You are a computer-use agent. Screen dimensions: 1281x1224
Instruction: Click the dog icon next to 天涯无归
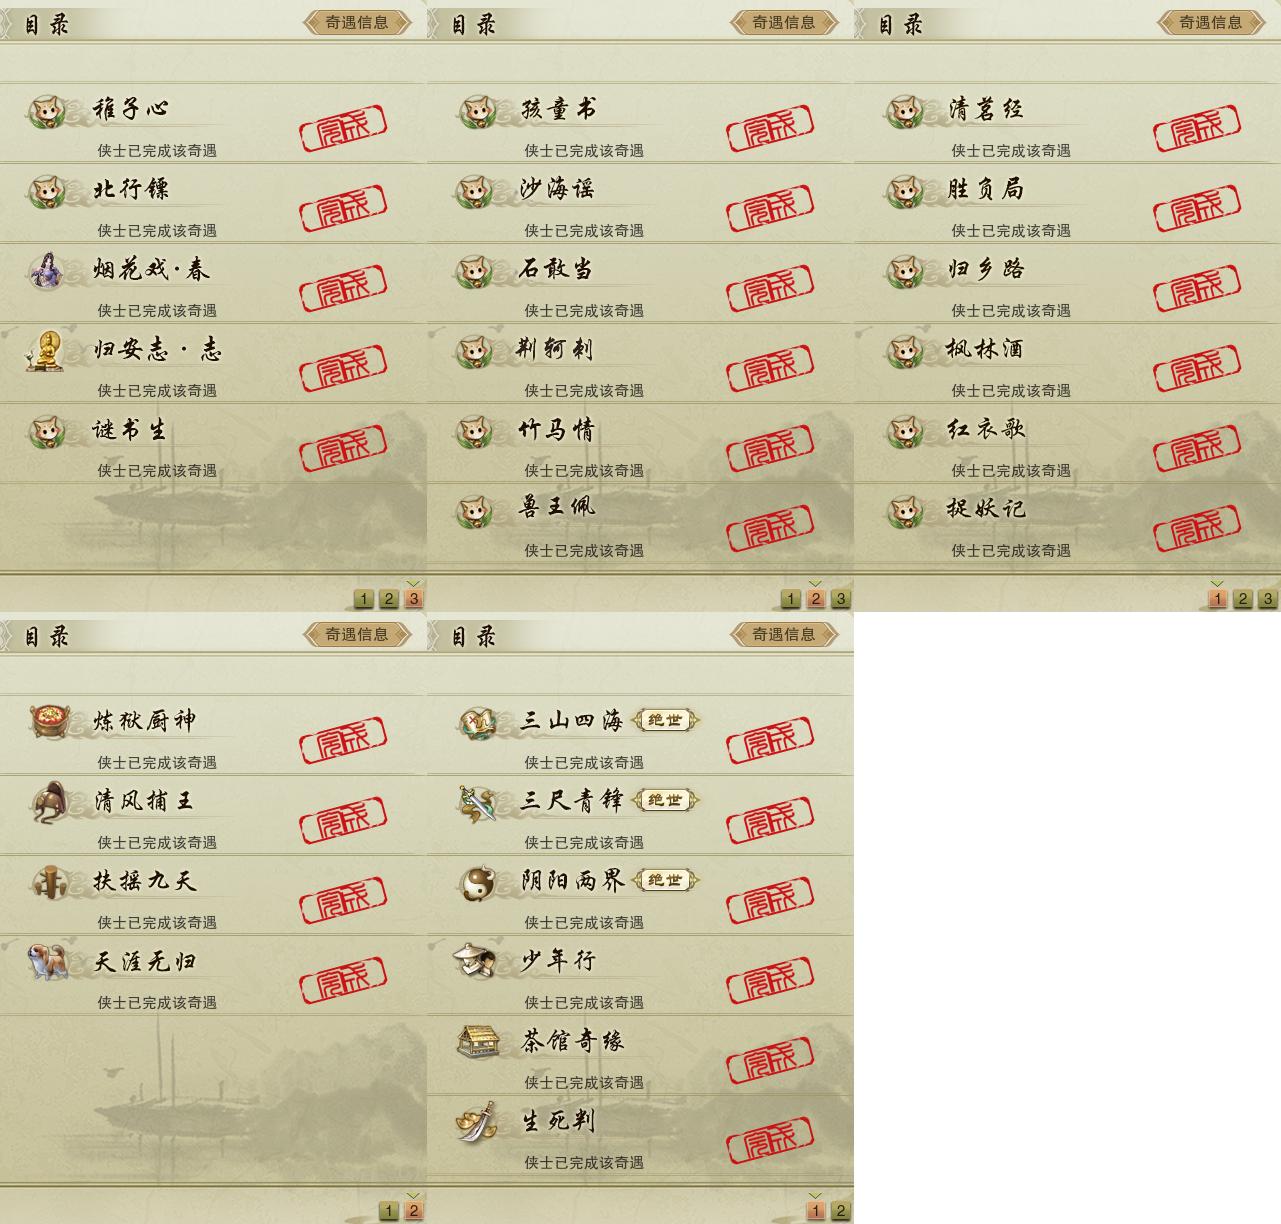pyautogui.click(x=47, y=961)
